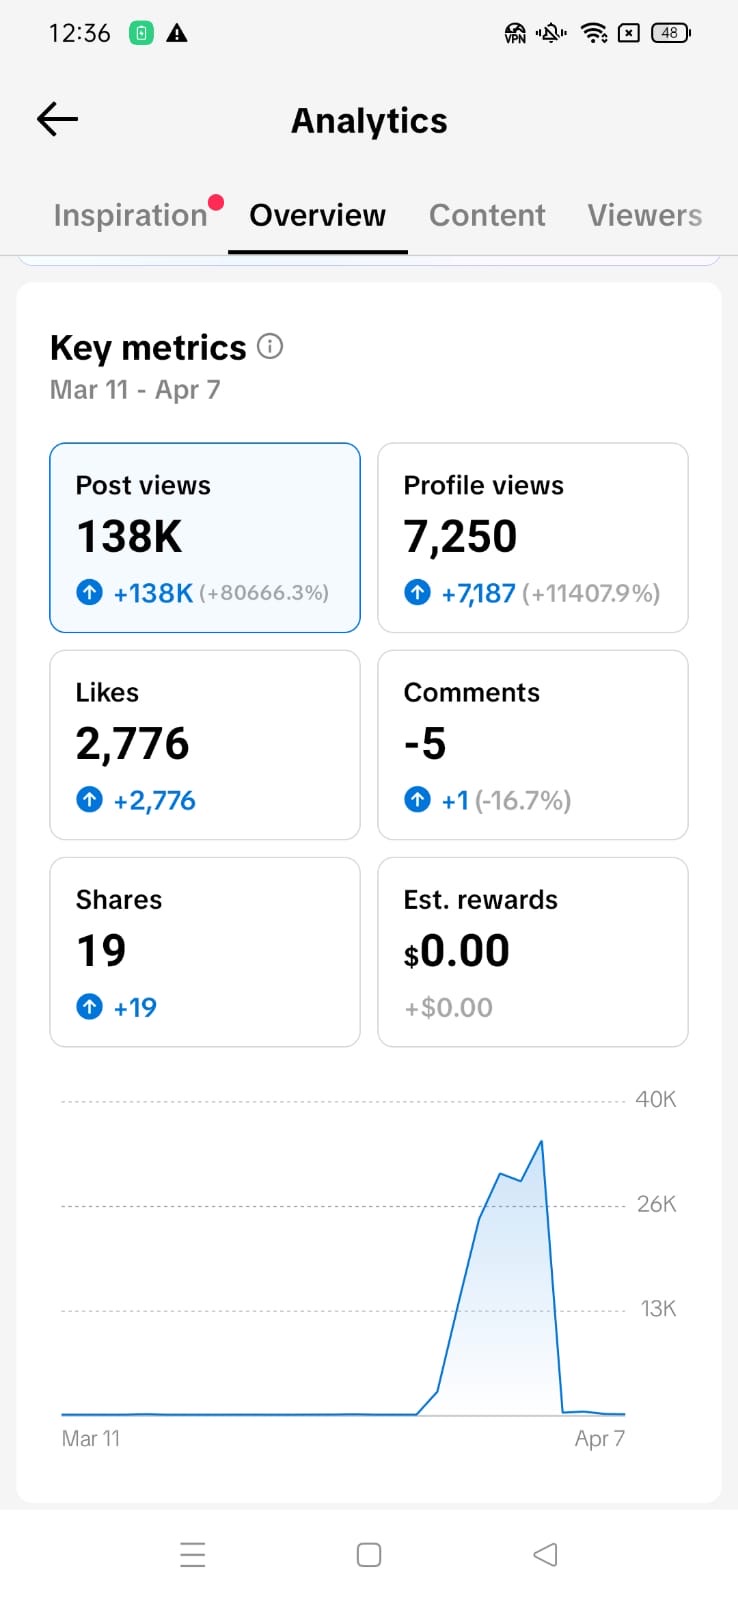Open the Viewers tab
The image size is (738, 1600).
(644, 215)
